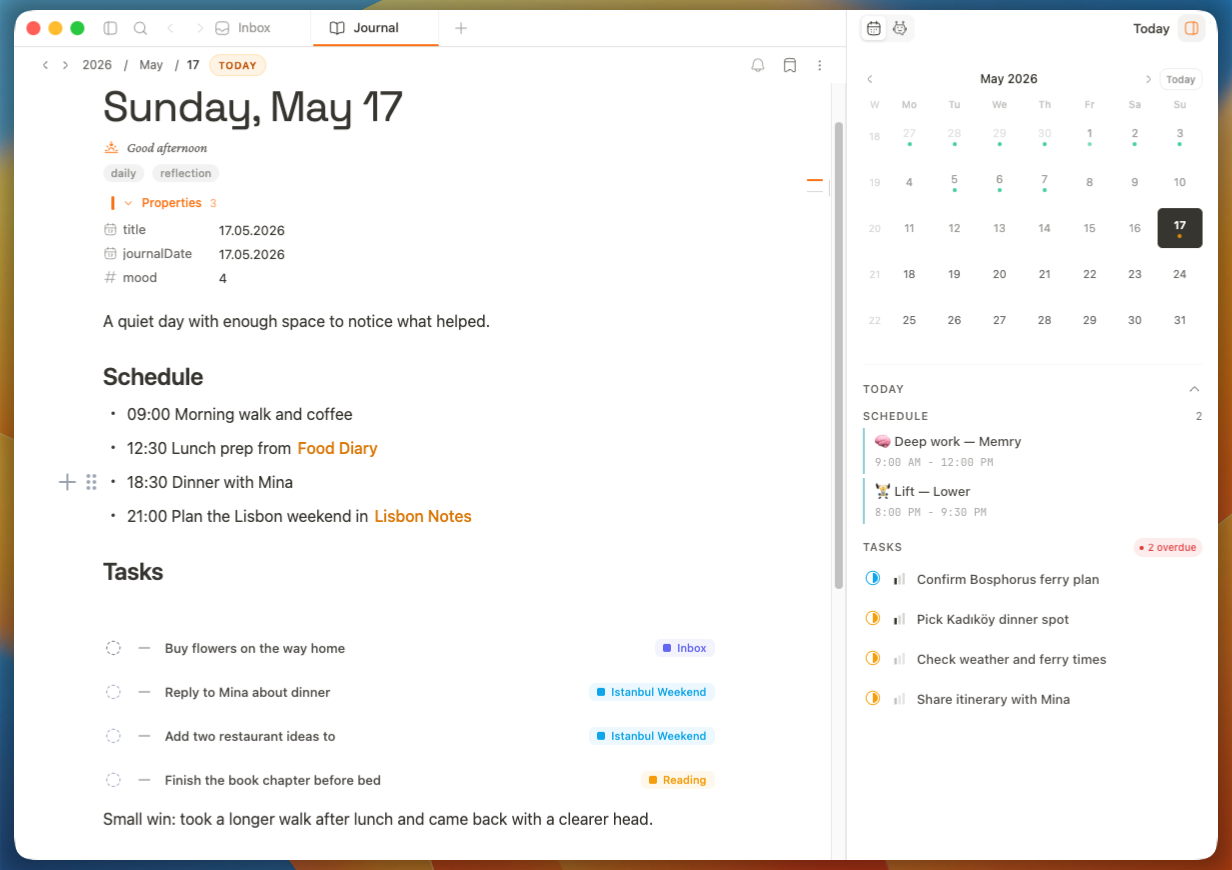Image resolution: width=1232 pixels, height=870 pixels.
Task: Click the TODAY badge in breadcrumb
Action: tap(238, 65)
